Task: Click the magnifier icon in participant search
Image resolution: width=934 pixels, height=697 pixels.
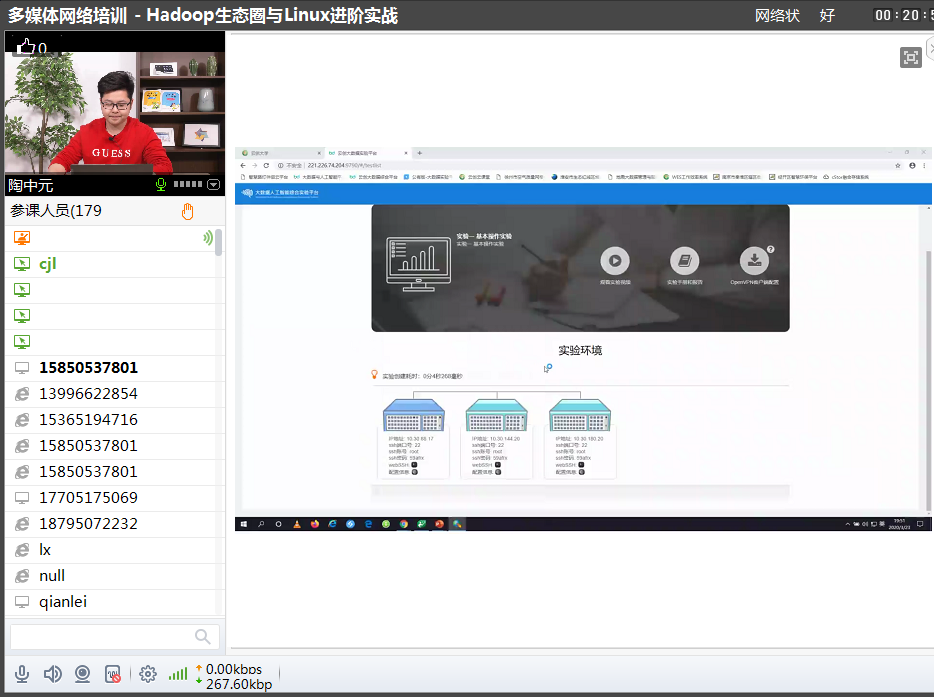Action: tap(203, 637)
